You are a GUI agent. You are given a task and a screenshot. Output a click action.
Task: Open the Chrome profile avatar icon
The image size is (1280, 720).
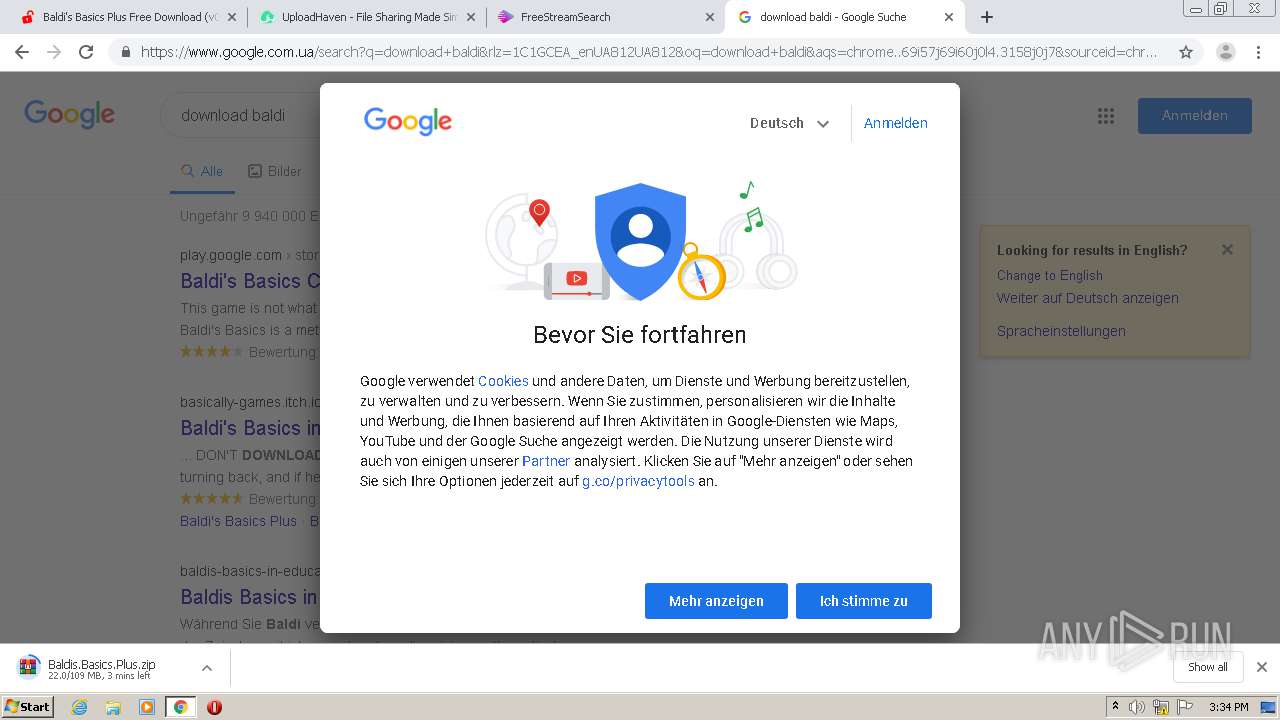(x=1225, y=52)
